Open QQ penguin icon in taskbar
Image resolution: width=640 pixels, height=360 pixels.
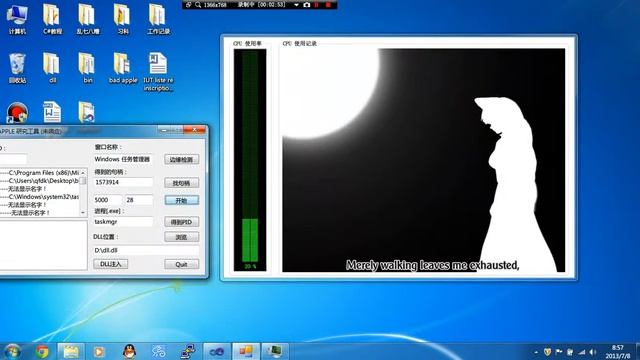[x=129, y=351]
